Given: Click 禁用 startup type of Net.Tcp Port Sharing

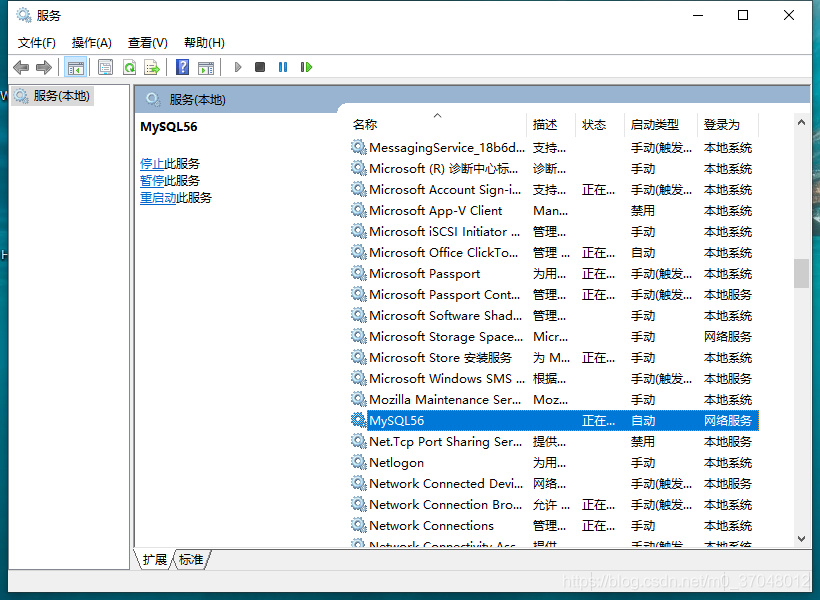Looking at the screenshot, I should (x=643, y=441).
